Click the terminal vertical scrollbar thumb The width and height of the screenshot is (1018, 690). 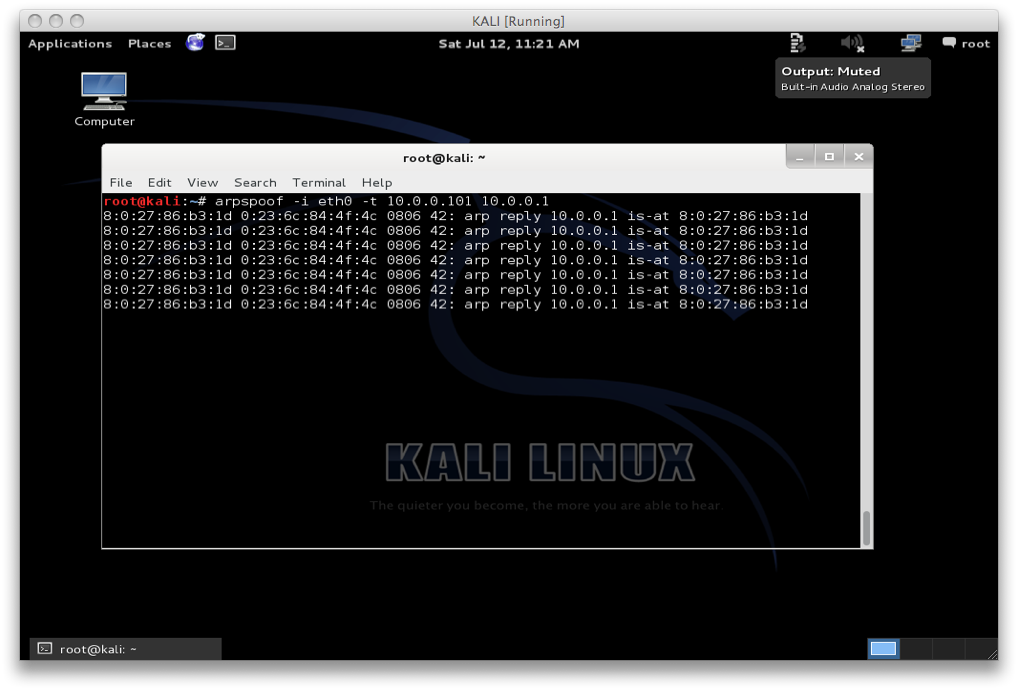pos(865,528)
